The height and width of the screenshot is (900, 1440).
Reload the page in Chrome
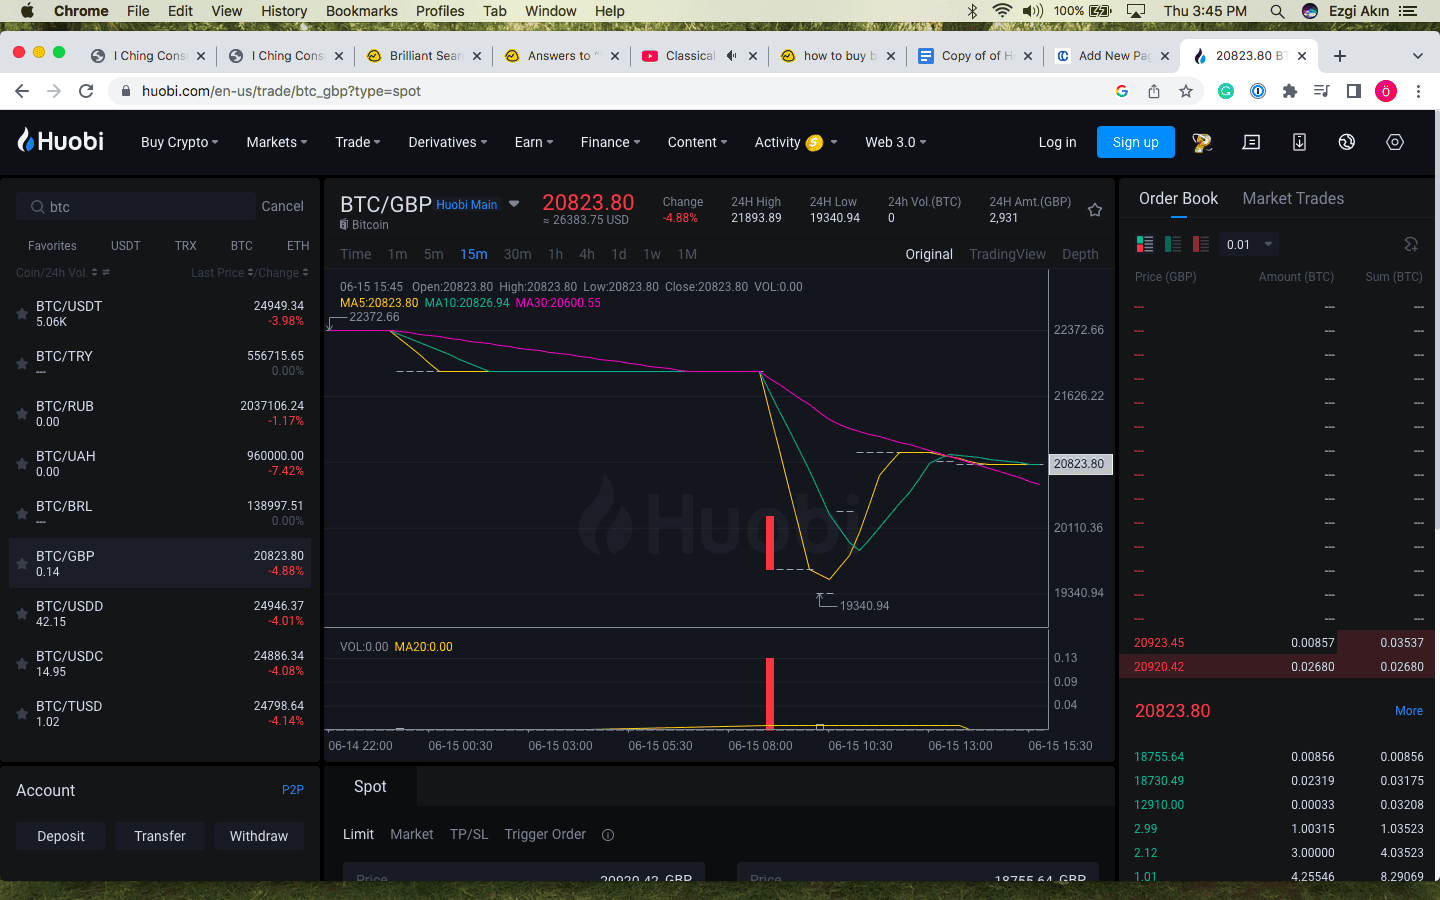pos(86,91)
